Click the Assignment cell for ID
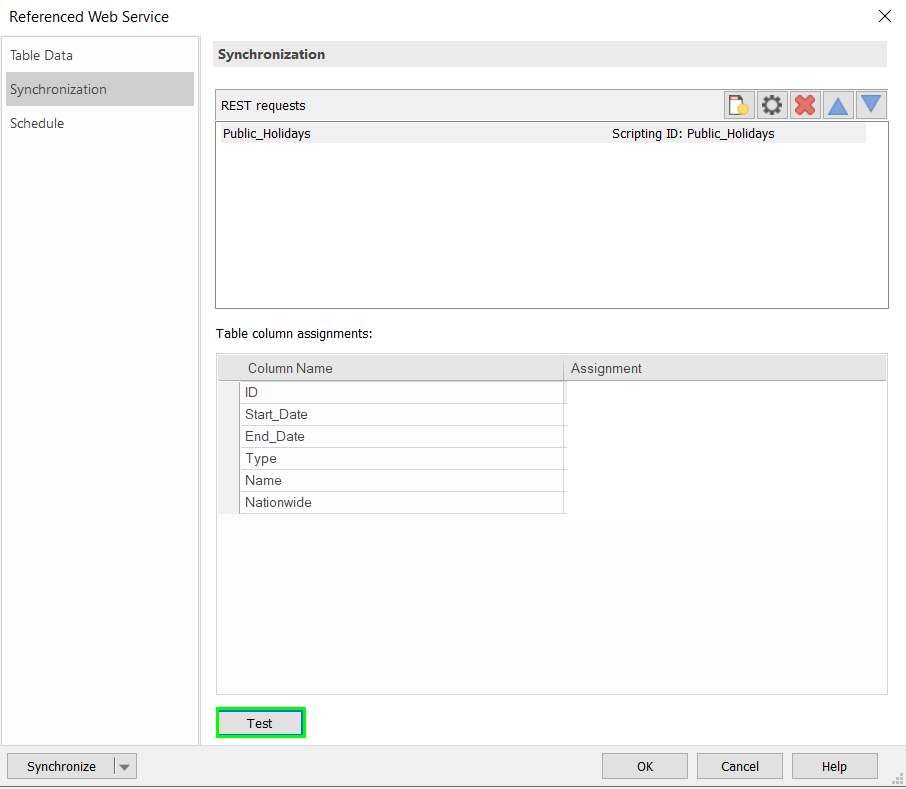 click(x=725, y=392)
